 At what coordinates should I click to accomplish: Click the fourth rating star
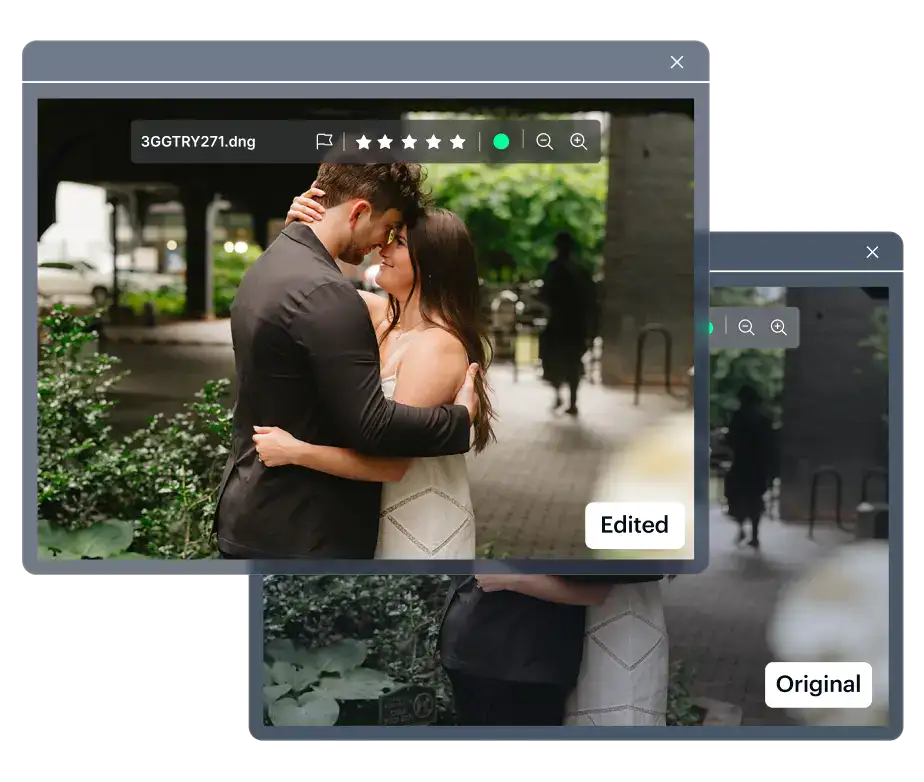(x=434, y=142)
